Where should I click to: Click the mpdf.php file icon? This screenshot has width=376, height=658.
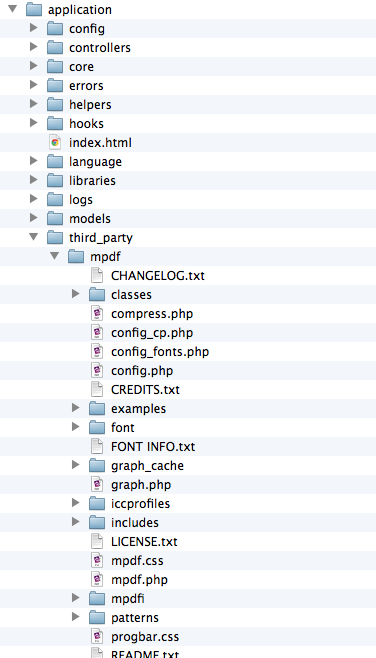(x=97, y=580)
